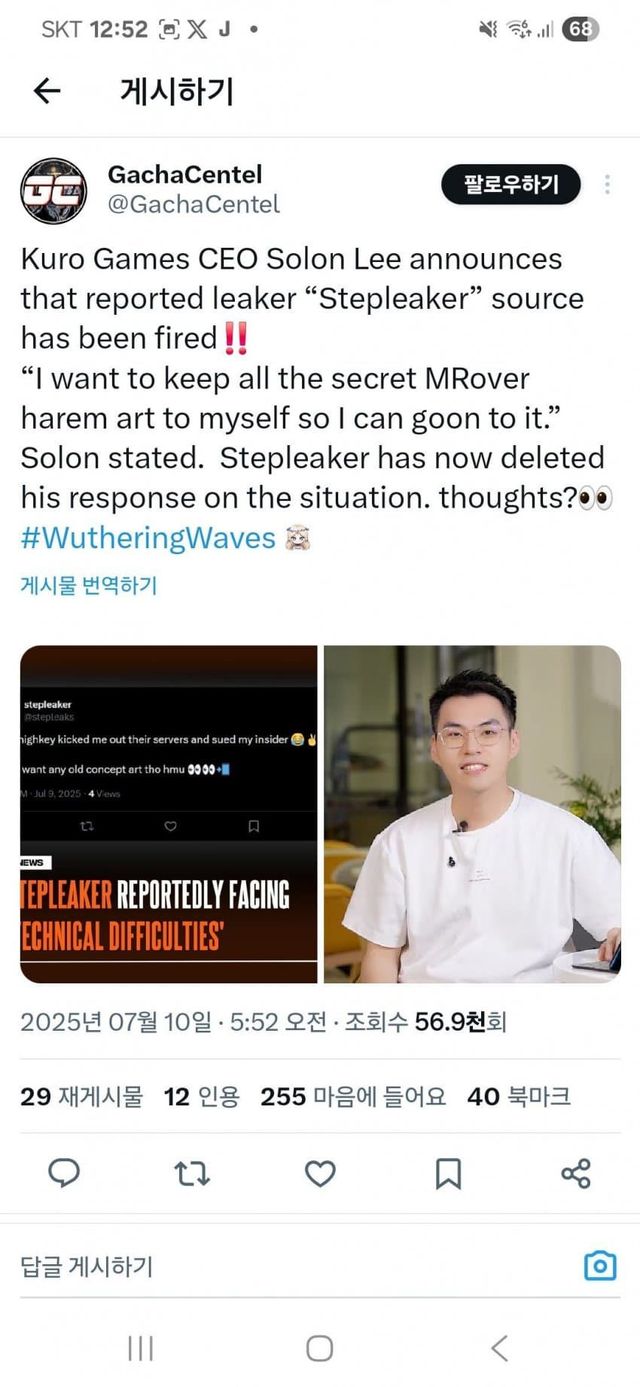Click the 팔로우하기 follow button
640x1387 pixels.
[x=511, y=184]
